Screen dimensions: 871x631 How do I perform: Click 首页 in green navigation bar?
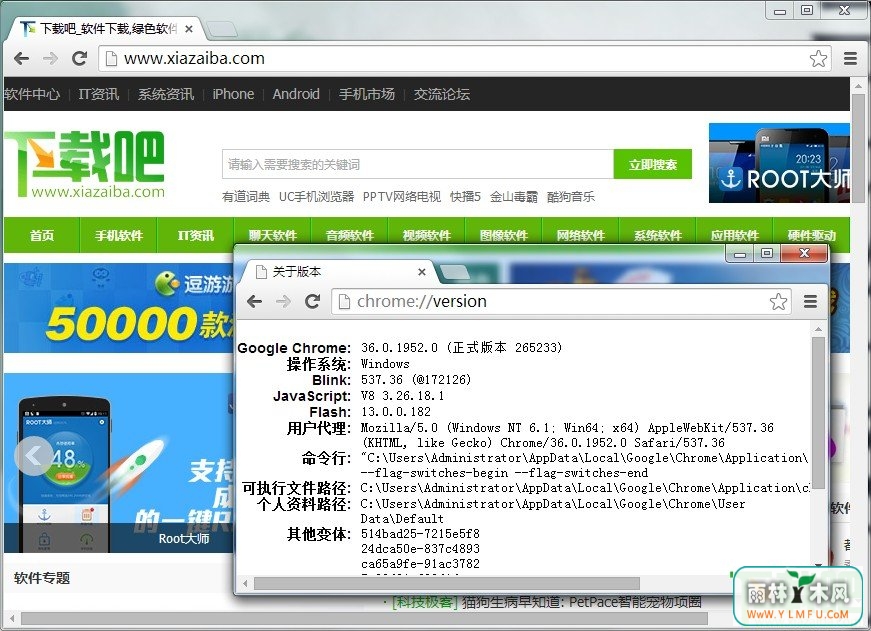[42, 236]
